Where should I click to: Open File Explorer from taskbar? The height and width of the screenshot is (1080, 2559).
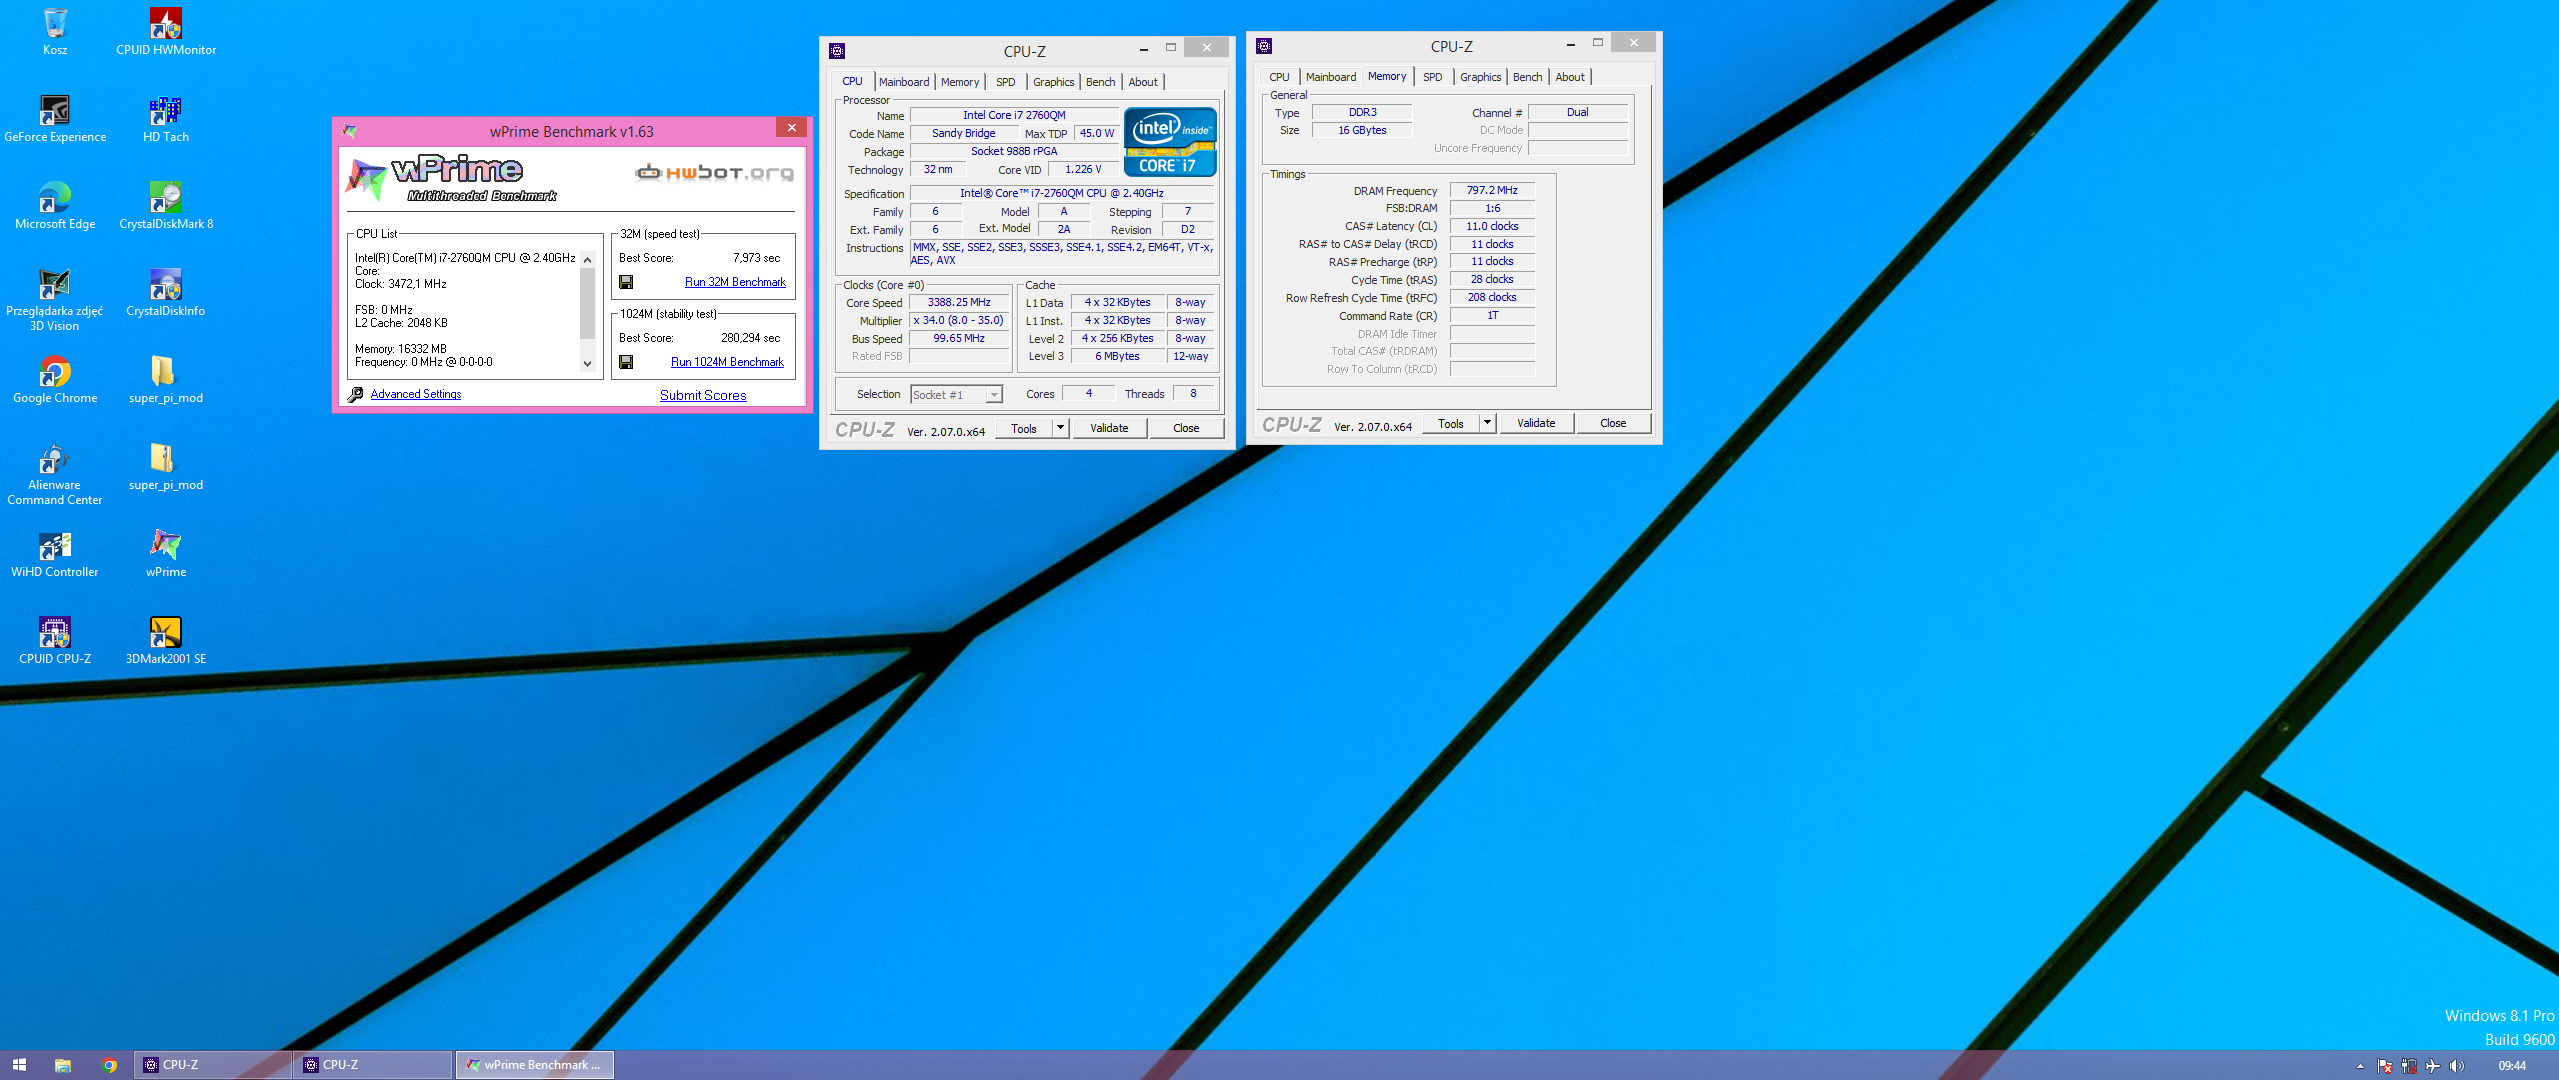62,1065
